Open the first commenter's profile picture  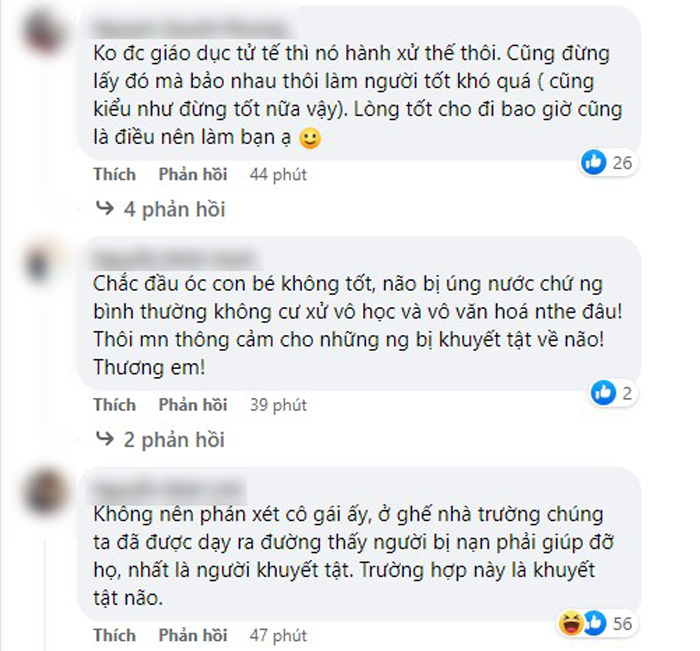[x=45, y=33]
